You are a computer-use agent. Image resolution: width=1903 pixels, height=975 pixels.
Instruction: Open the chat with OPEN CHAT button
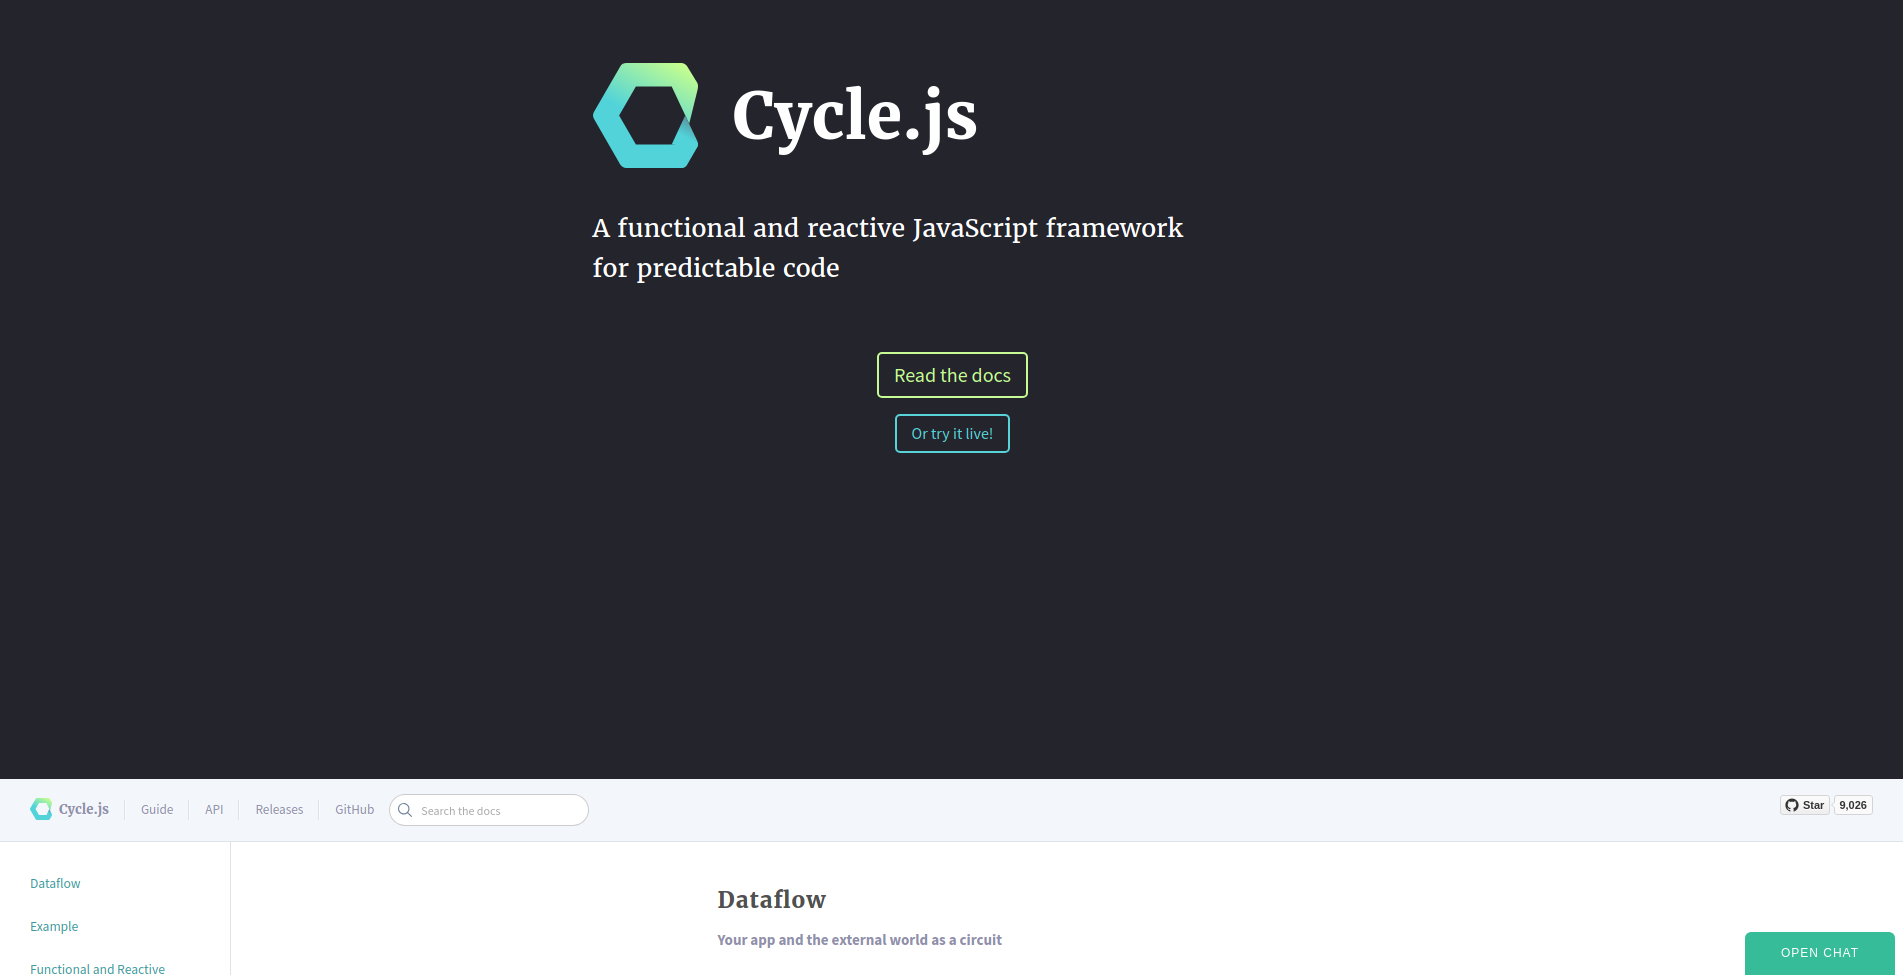tap(1818, 953)
